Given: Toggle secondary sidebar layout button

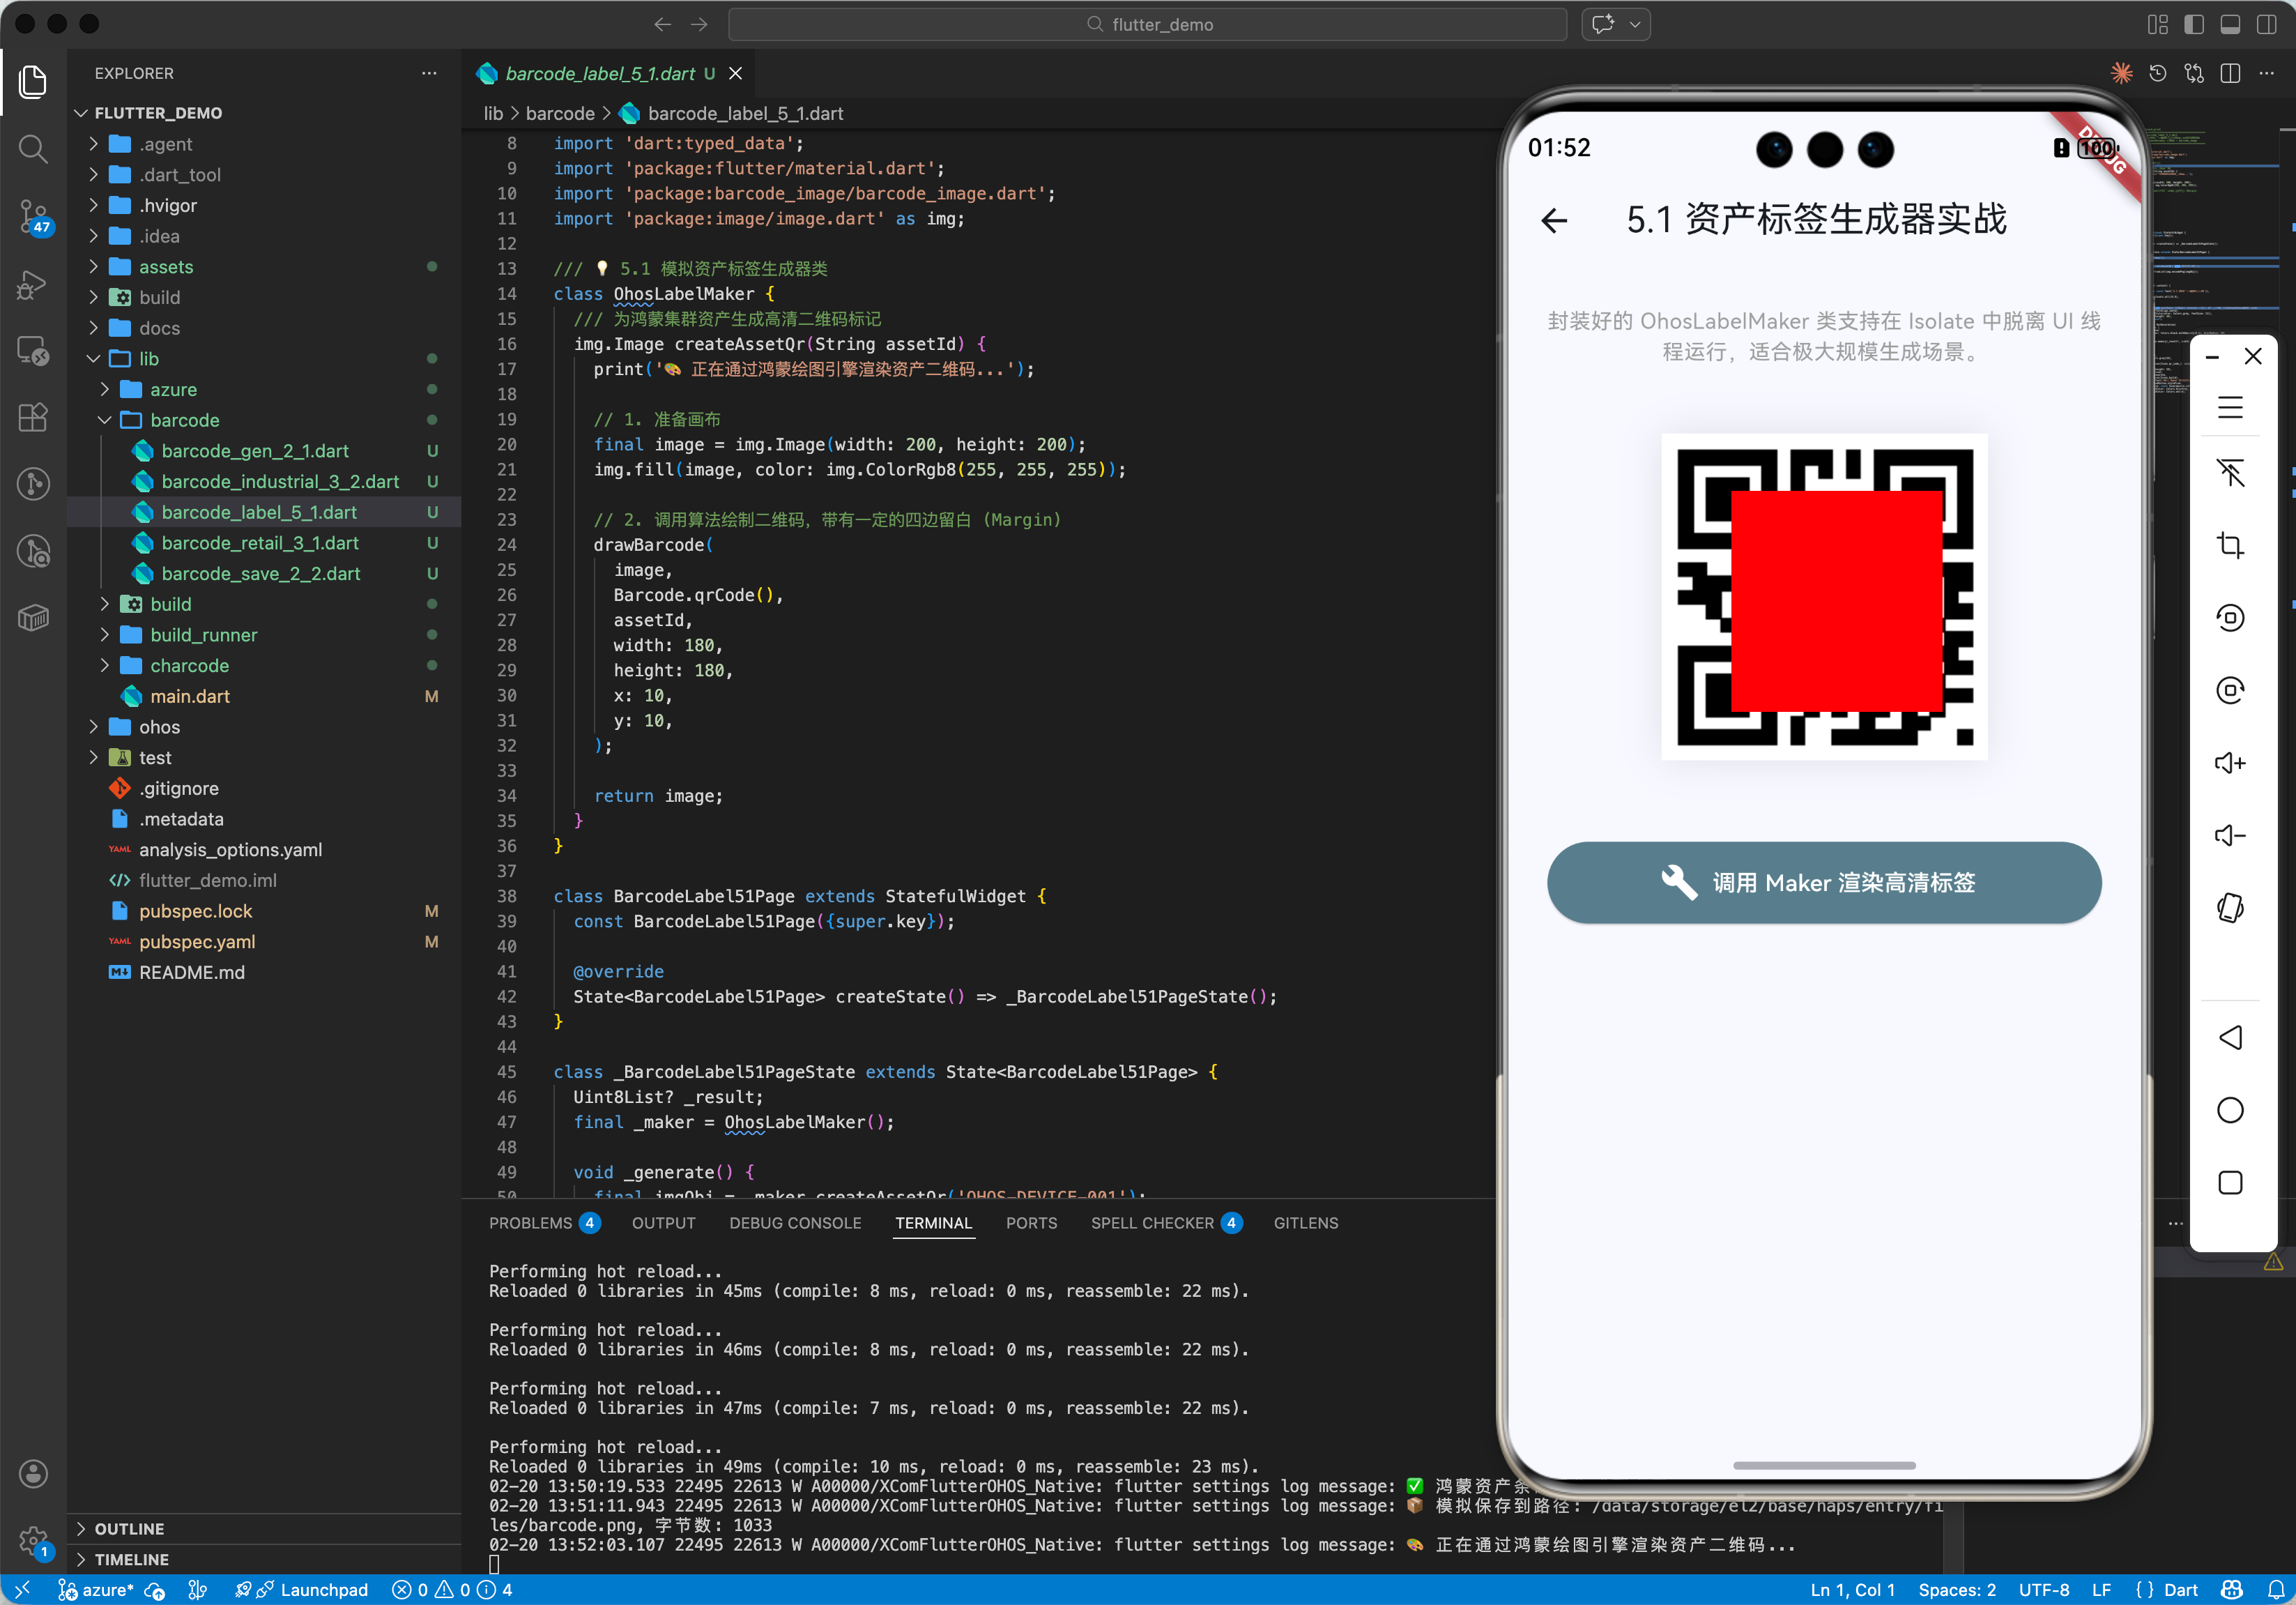Looking at the screenshot, I should click(2266, 24).
